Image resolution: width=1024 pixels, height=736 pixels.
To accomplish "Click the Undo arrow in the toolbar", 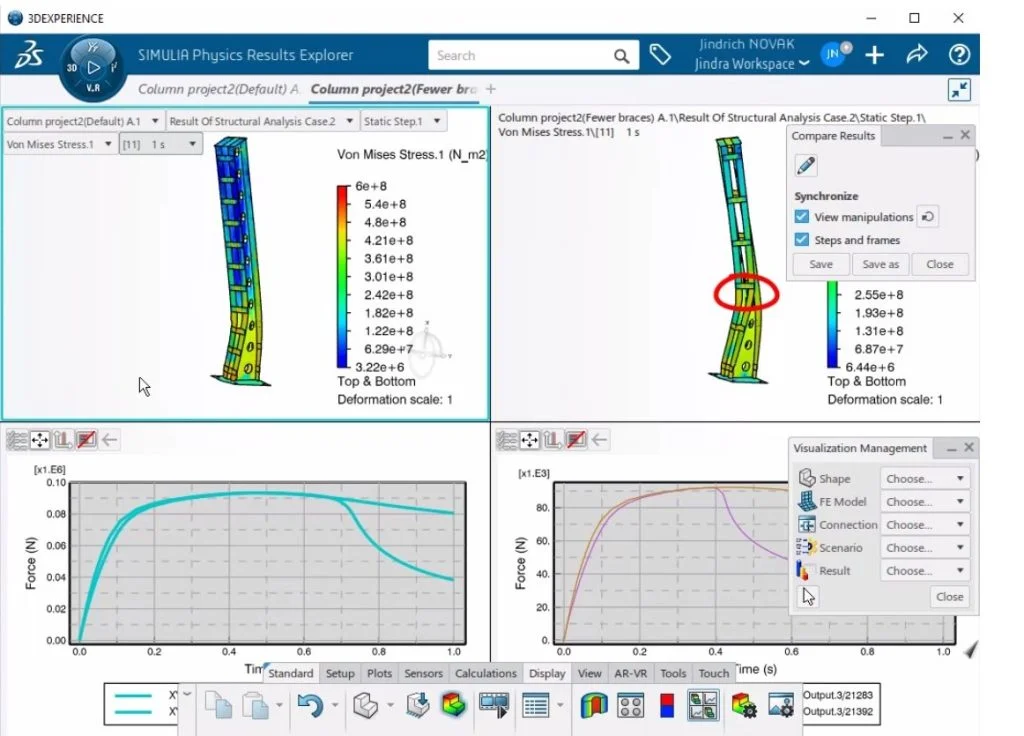I will point(309,706).
